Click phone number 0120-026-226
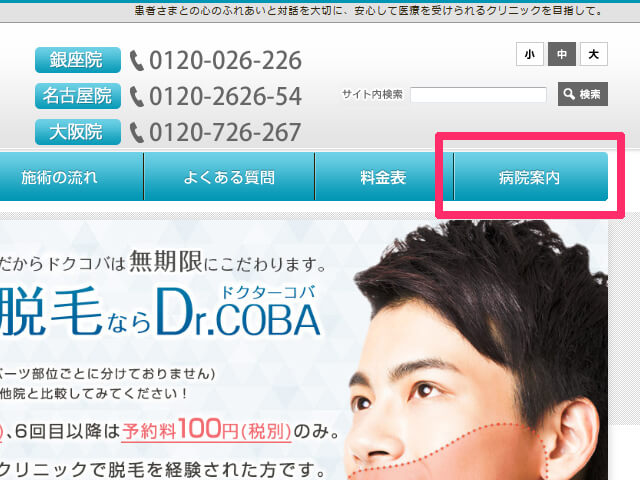The image size is (640, 480). pos(225,60)
